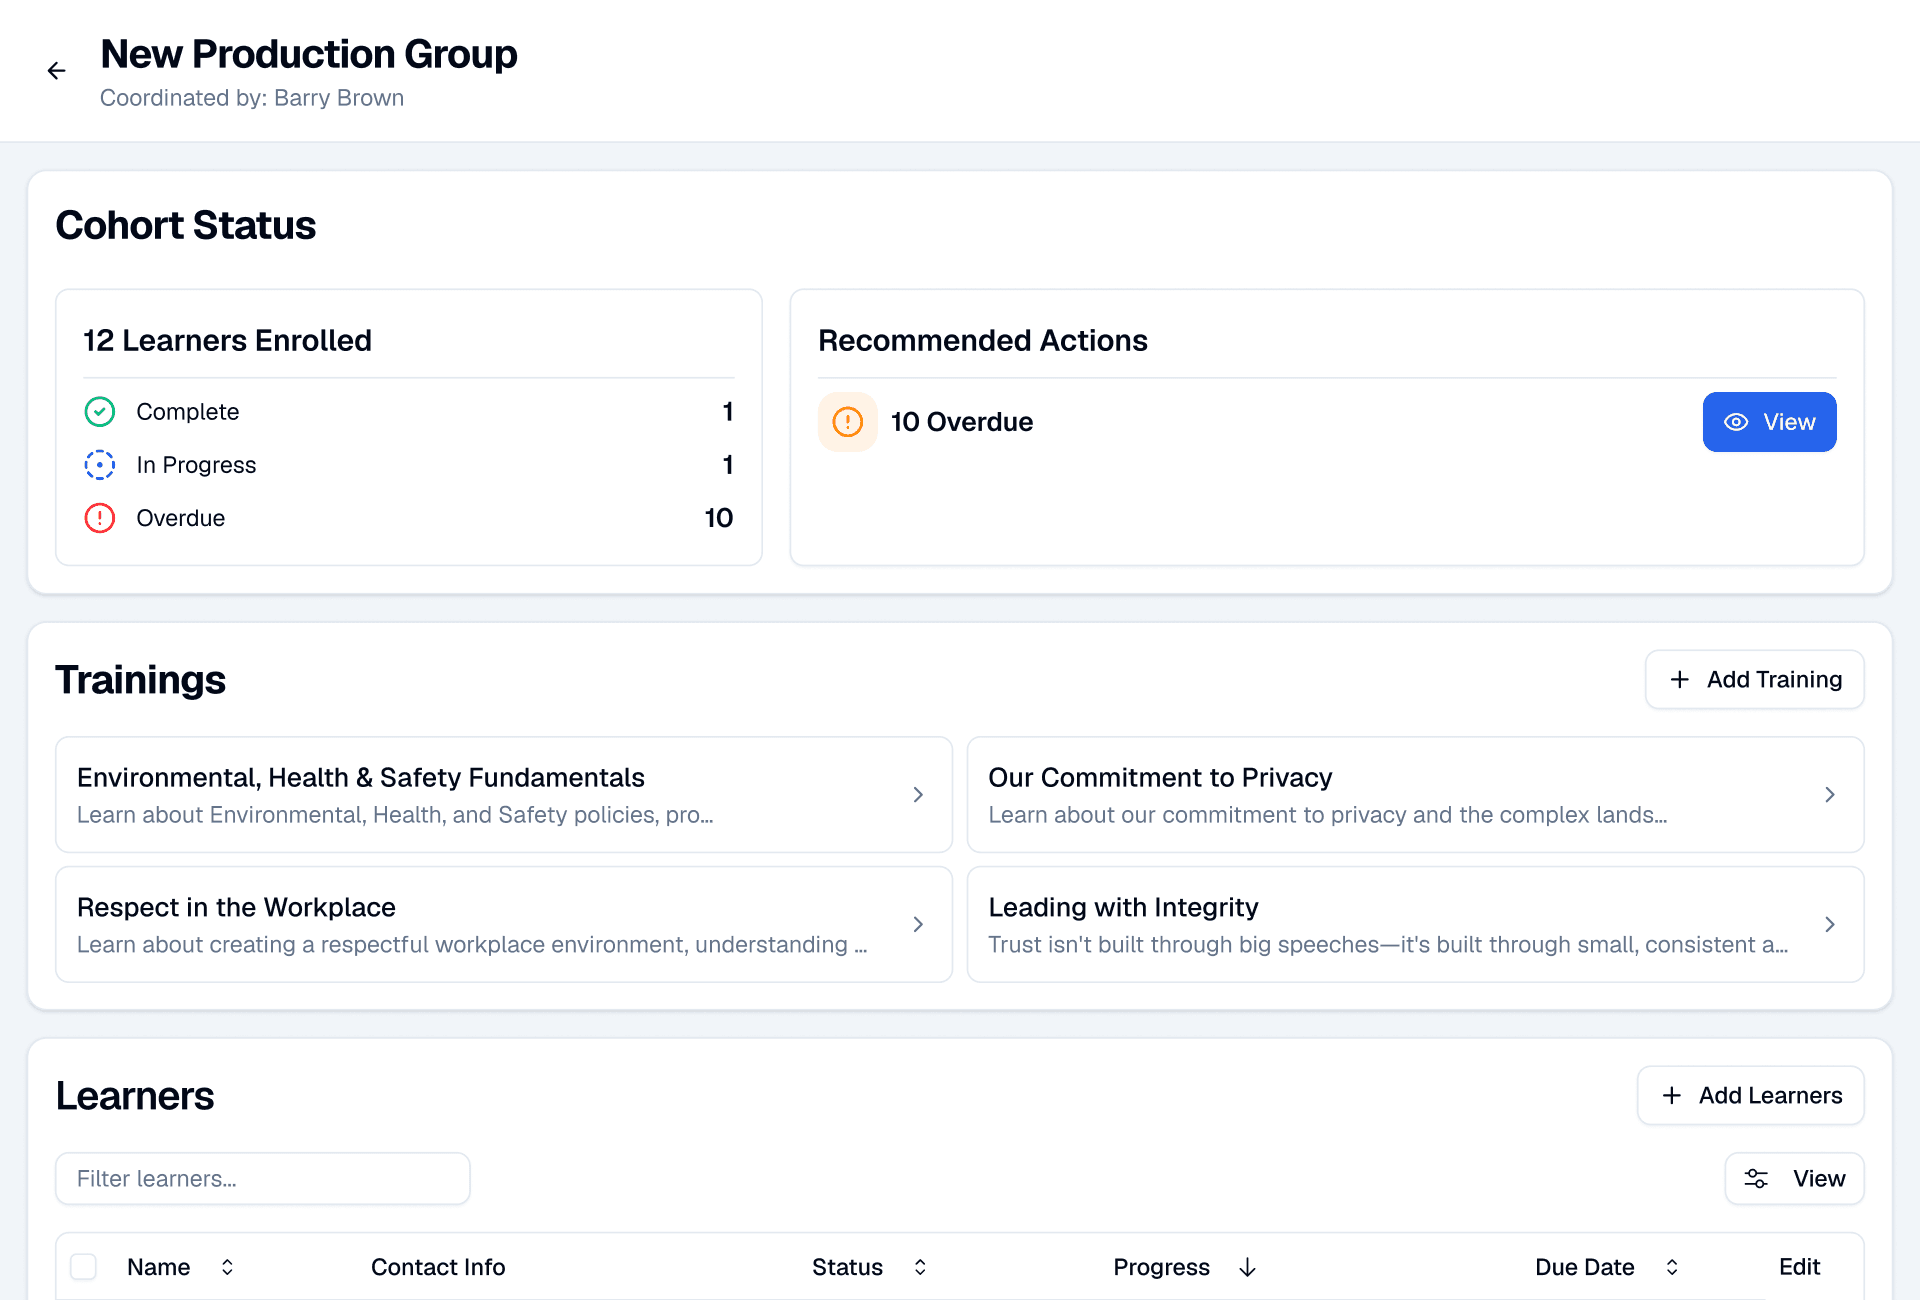This screenshot has width=1920, height=1300.
Task: Click the Filter learners input field
Action: [x=262, y=1178]
